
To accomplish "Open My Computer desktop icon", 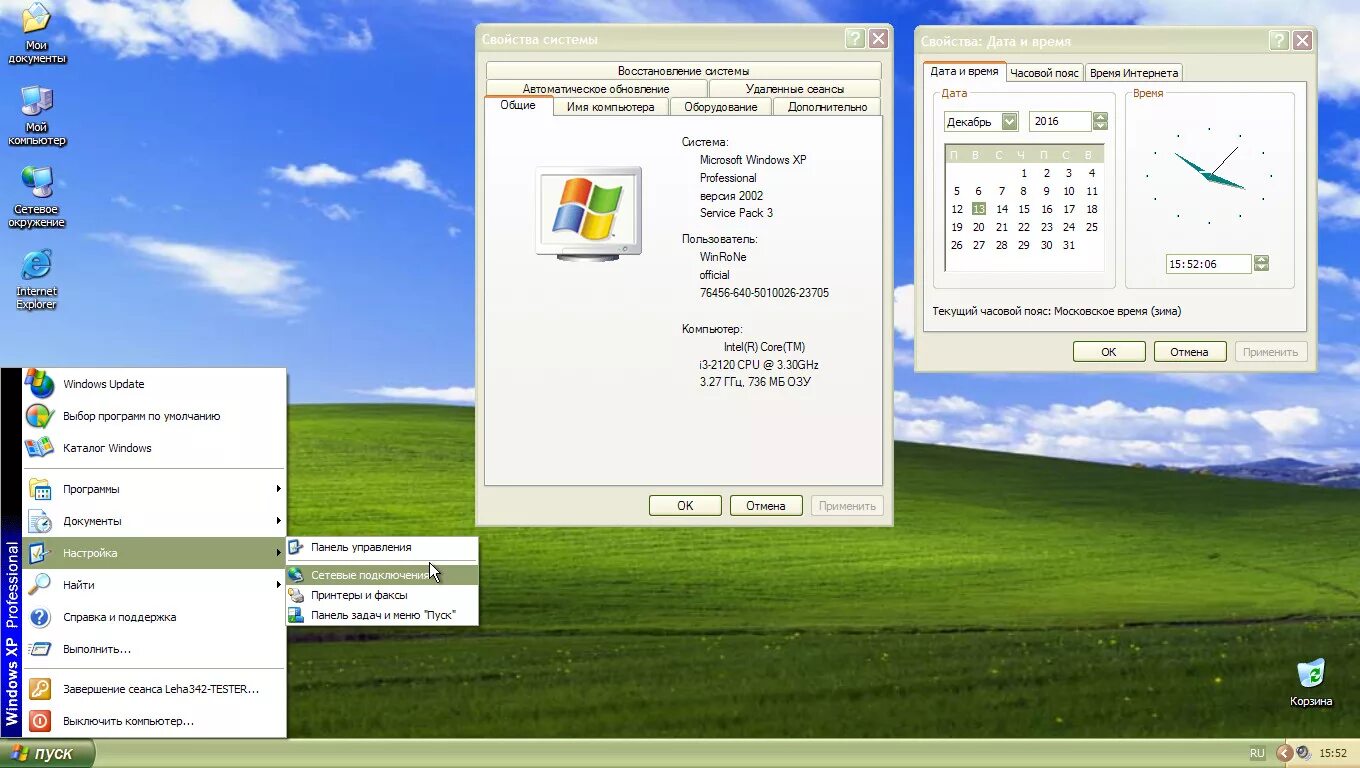I will click(x=37, y=116).
